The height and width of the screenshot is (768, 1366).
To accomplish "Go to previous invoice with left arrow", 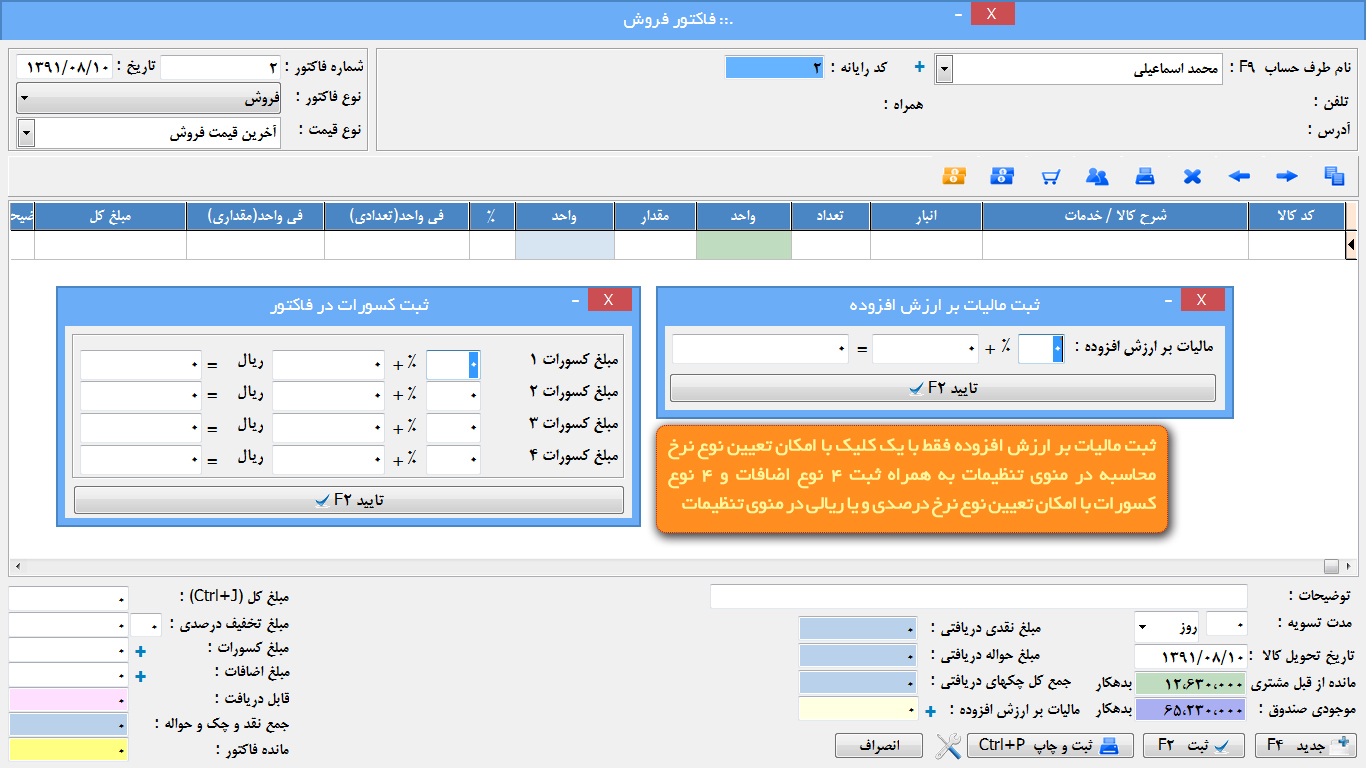I will click(x=1239, y=177).
